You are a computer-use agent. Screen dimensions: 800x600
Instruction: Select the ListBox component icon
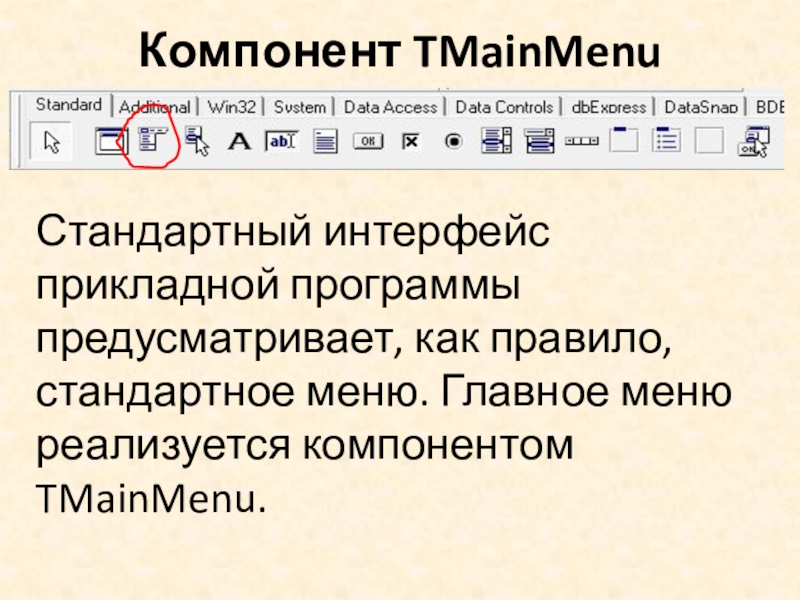496,140
